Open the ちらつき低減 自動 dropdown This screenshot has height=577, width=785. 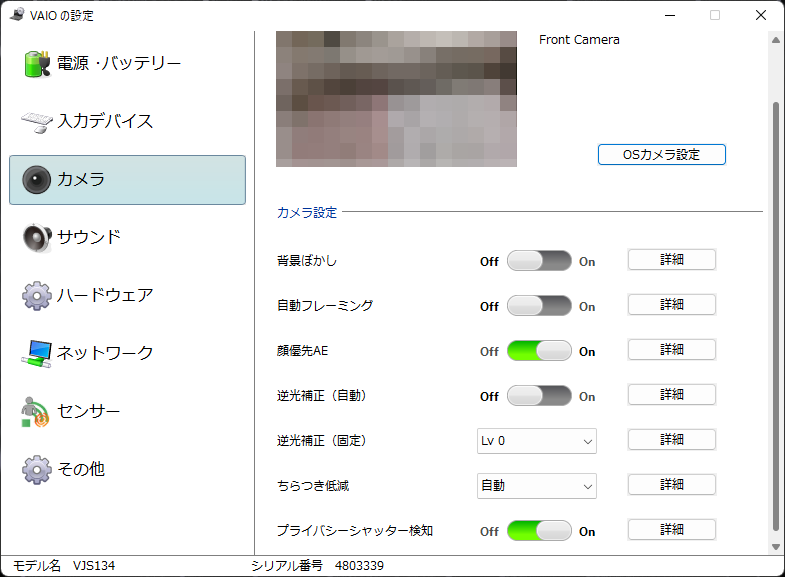537,486
